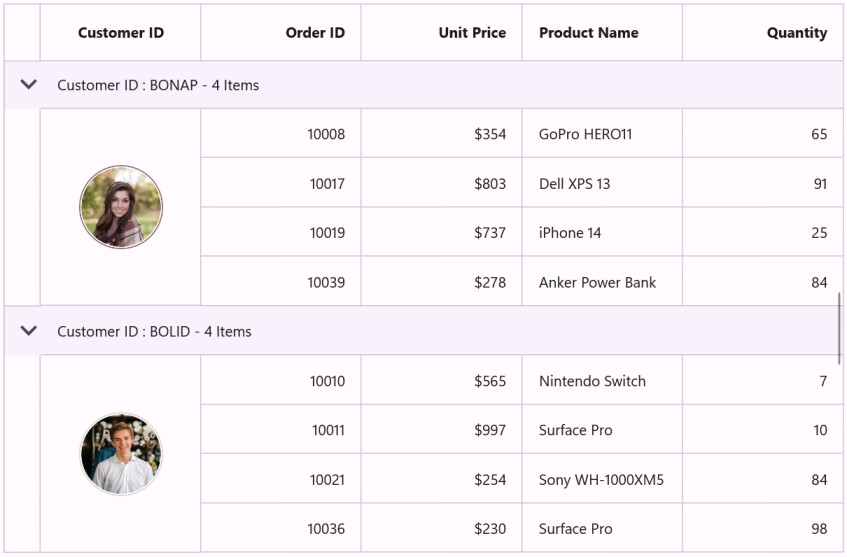Viewport: 847px width, 557px height.
Task: Click the BONAP customer avatar photo
Action: coord(121,207)
